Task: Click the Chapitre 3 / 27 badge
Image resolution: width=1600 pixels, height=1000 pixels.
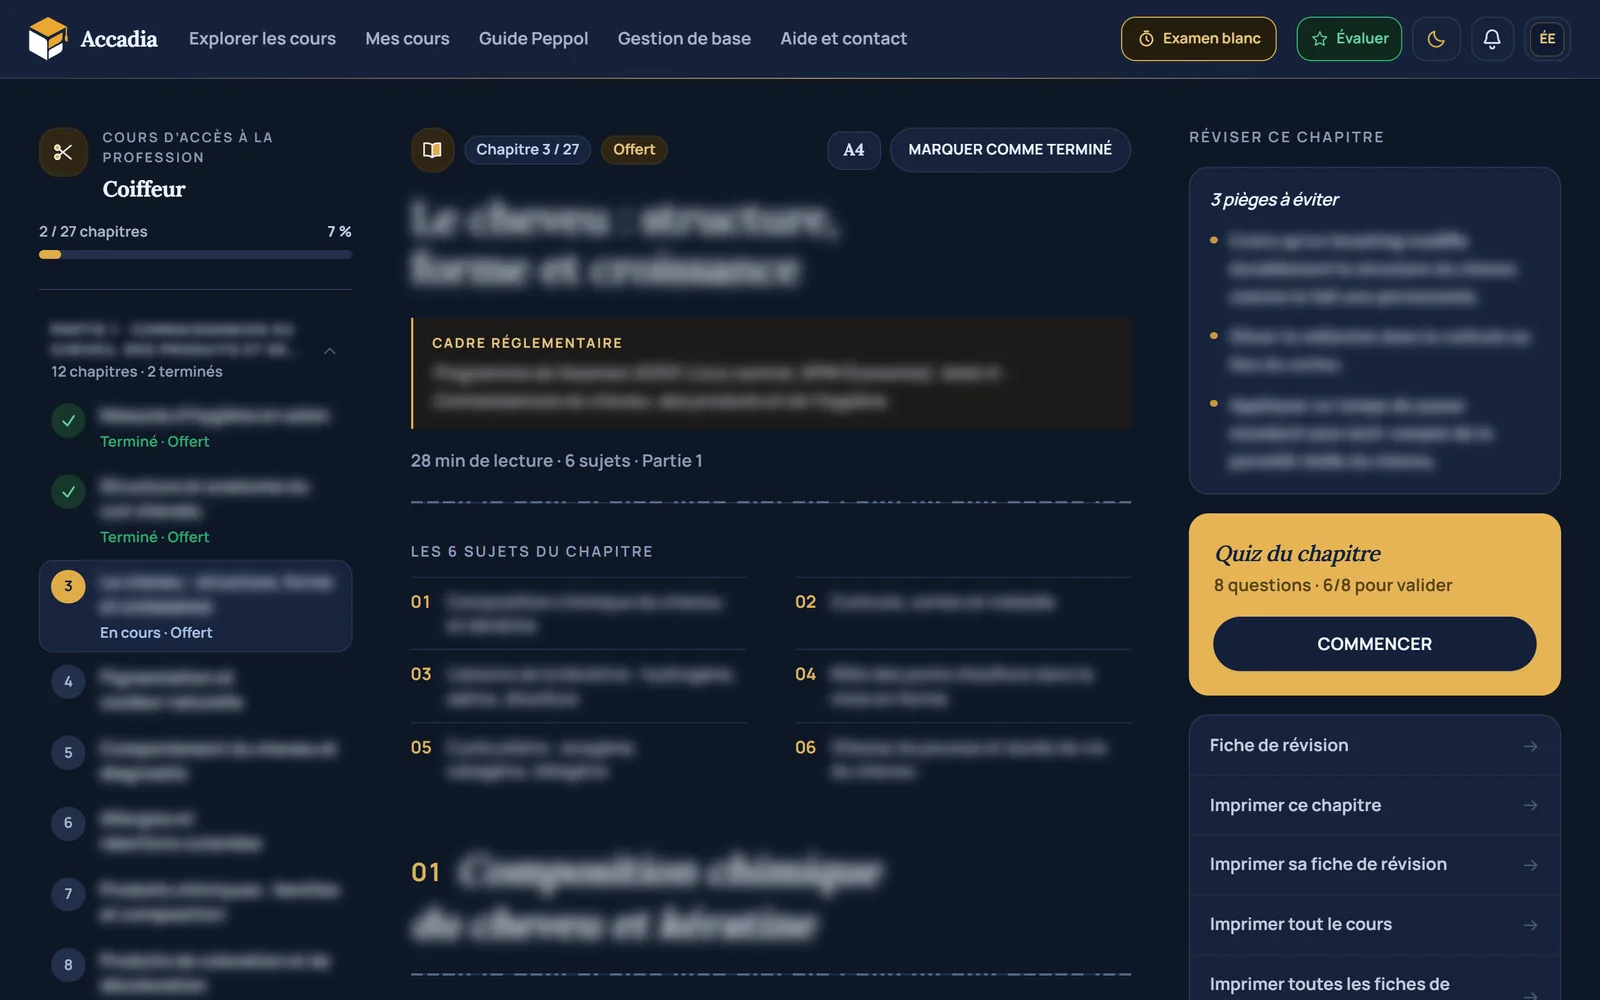Action: 527,150
